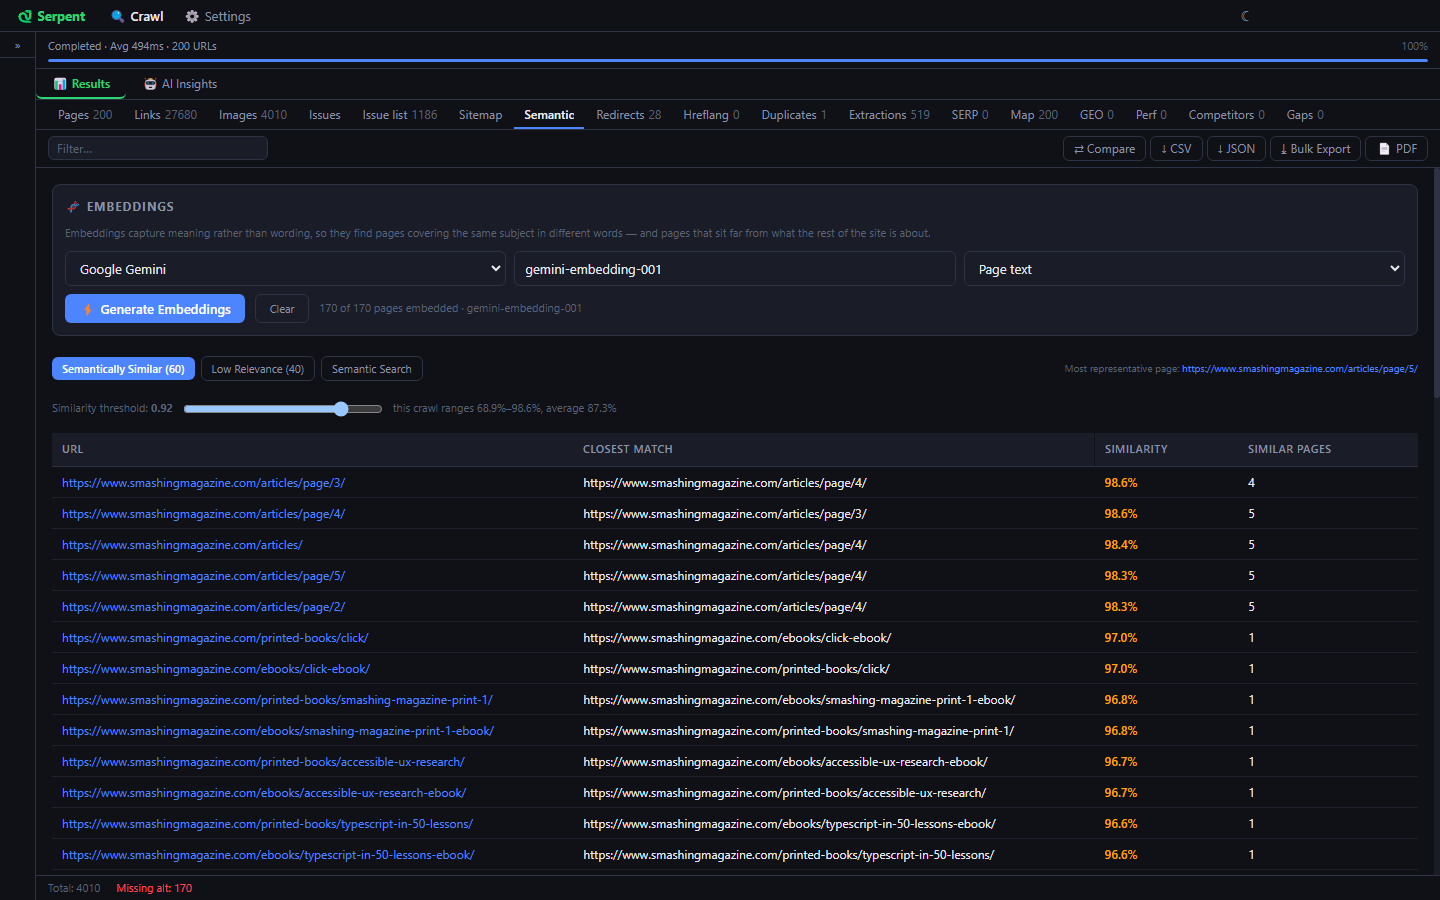This screenshot has width=1440, height=900.
Task: Click the vertical scrollbar of results panel
Action: click(x=1437, y=285)
